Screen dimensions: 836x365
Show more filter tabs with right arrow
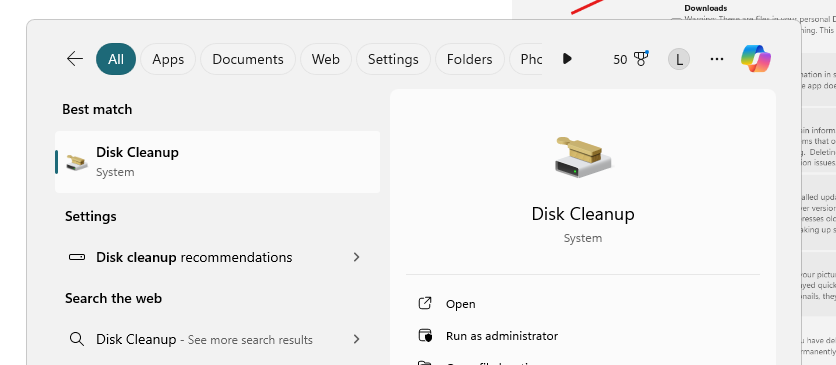point(567,59)
